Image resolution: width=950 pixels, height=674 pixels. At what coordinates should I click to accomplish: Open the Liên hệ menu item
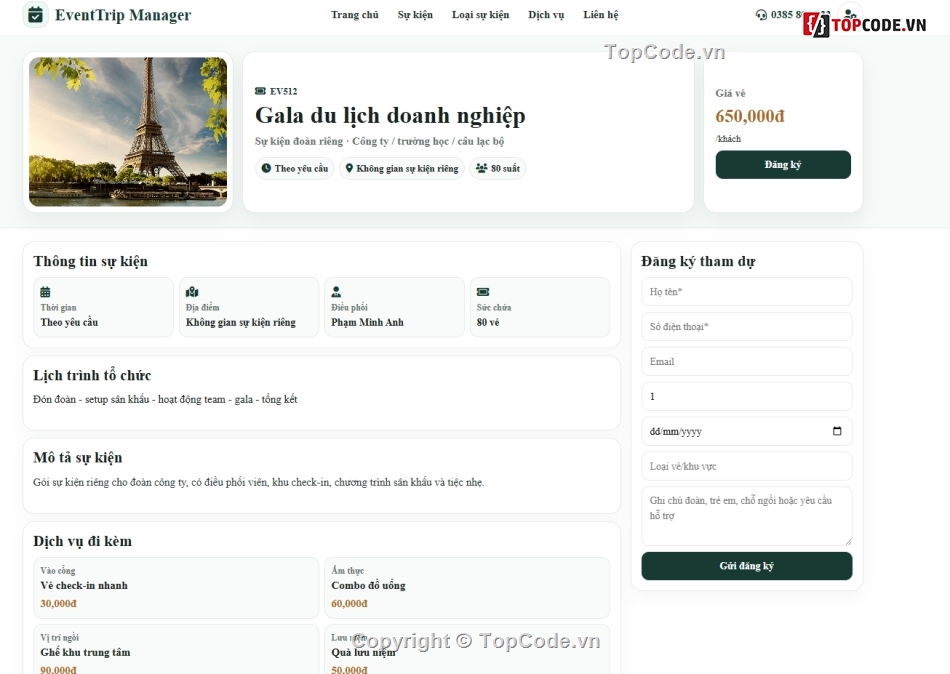point(600,15)
